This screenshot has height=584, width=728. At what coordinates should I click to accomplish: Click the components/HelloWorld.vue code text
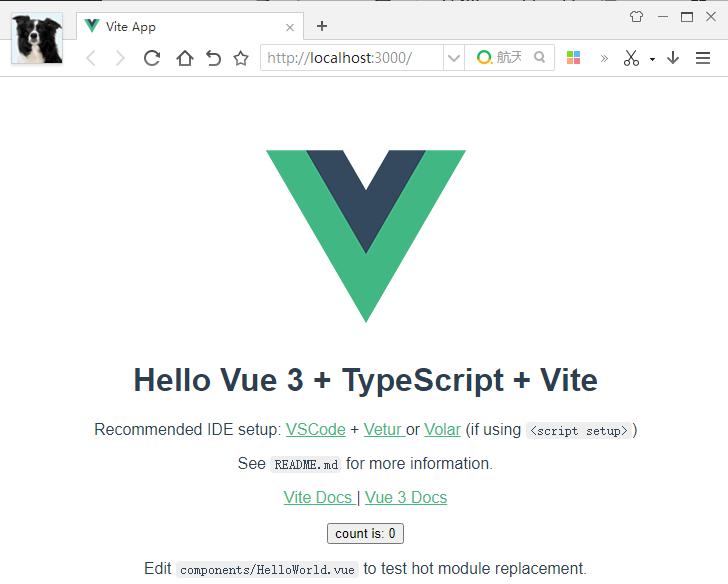click(267, 570)
